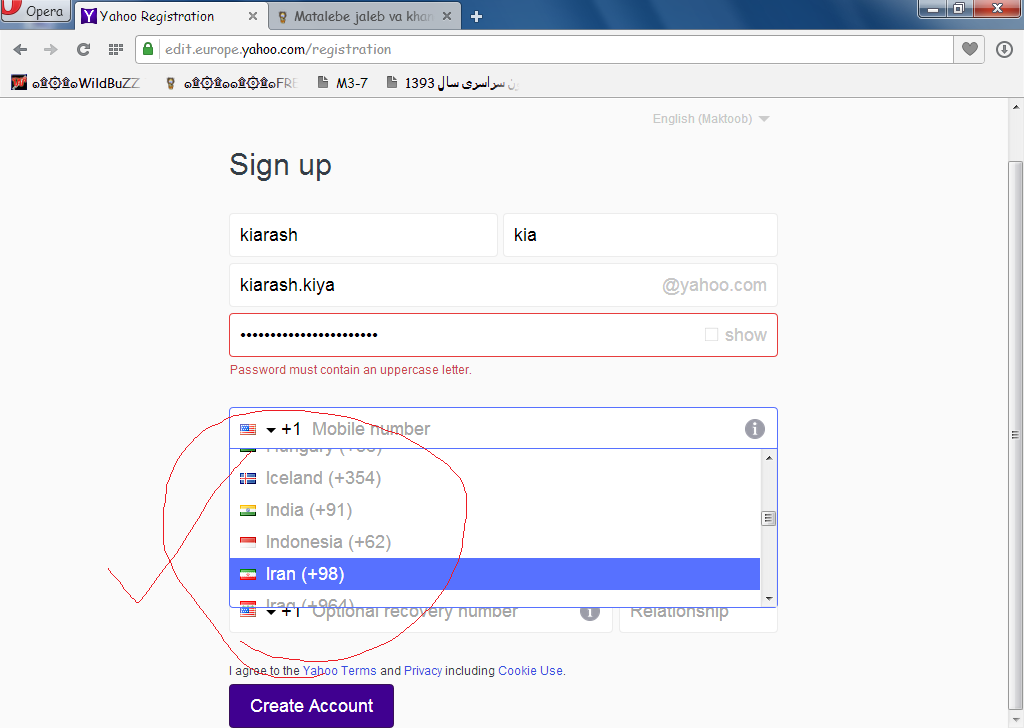Switch to the Yahoo Registration tab

[x=157, y=16]
